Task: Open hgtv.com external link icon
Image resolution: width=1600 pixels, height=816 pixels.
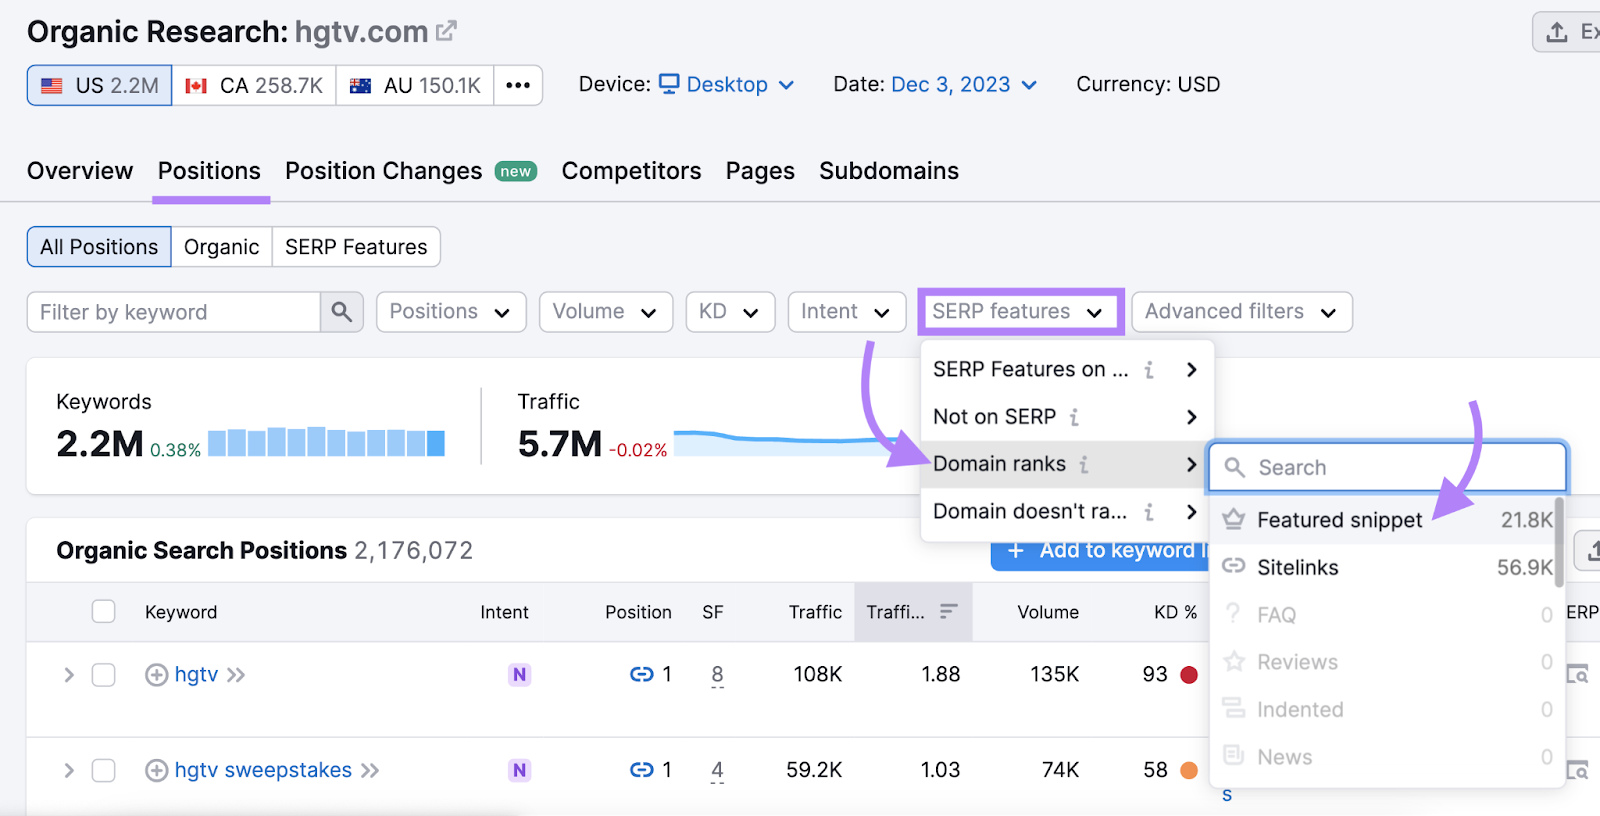Action: click(x=446, y=31)
